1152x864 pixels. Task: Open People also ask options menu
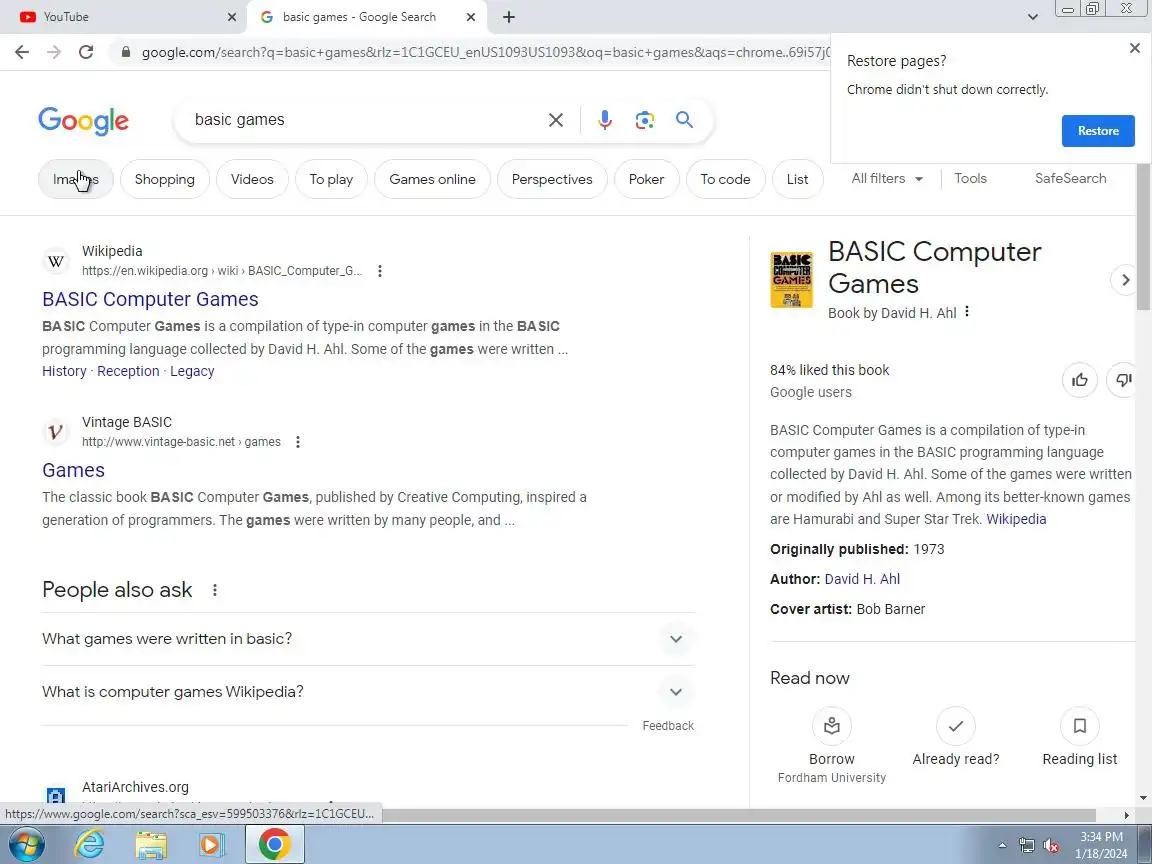point(215,590)
